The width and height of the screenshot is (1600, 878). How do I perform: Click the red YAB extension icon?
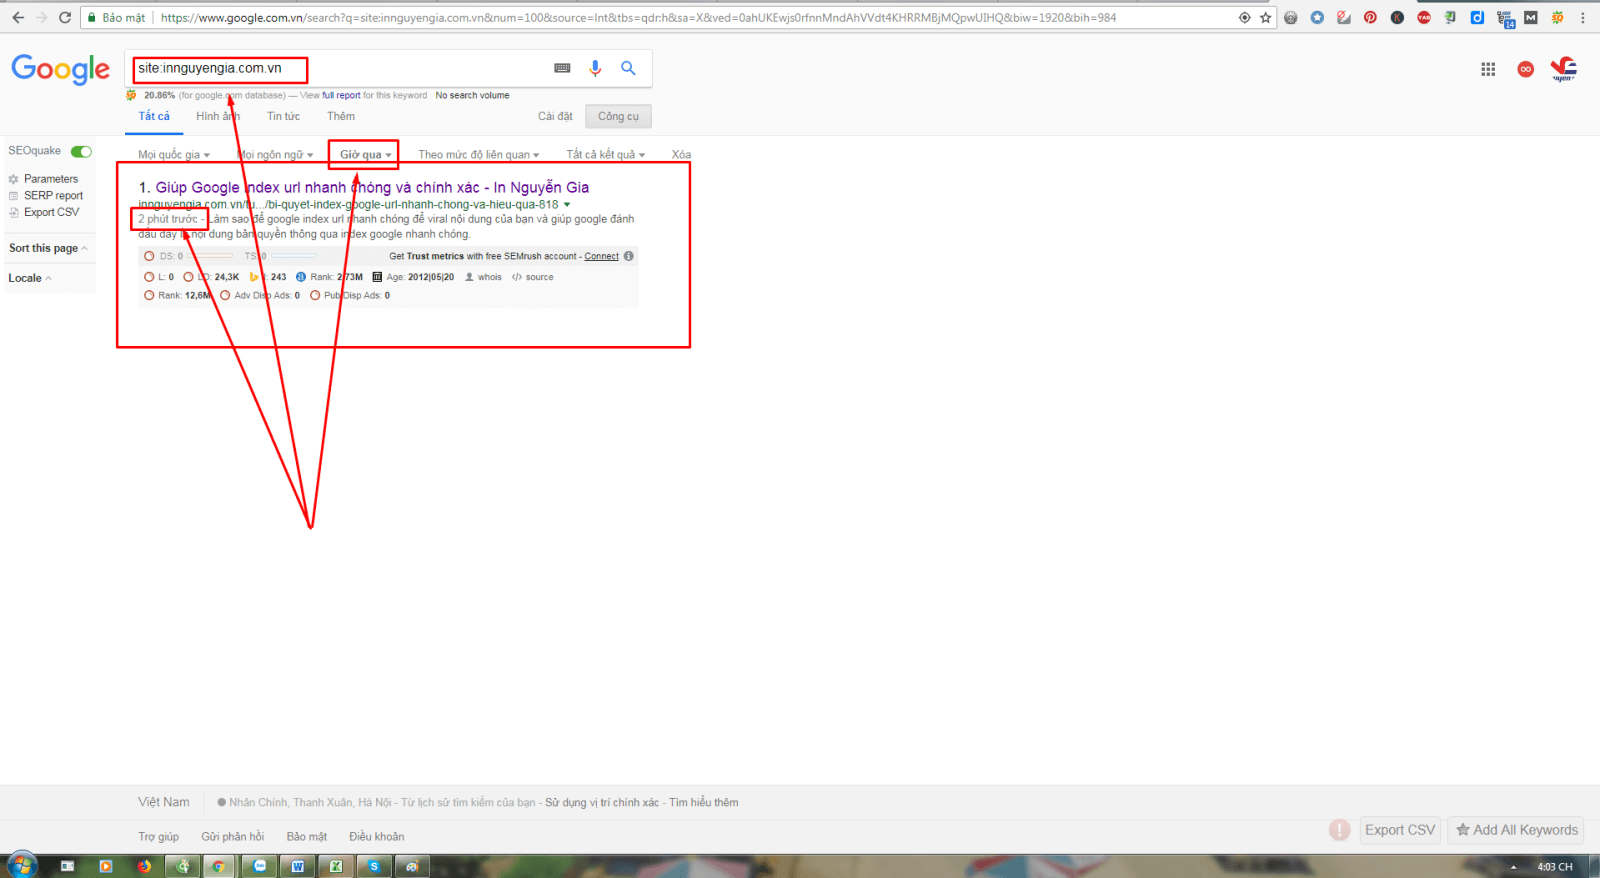coord(1424,17)
